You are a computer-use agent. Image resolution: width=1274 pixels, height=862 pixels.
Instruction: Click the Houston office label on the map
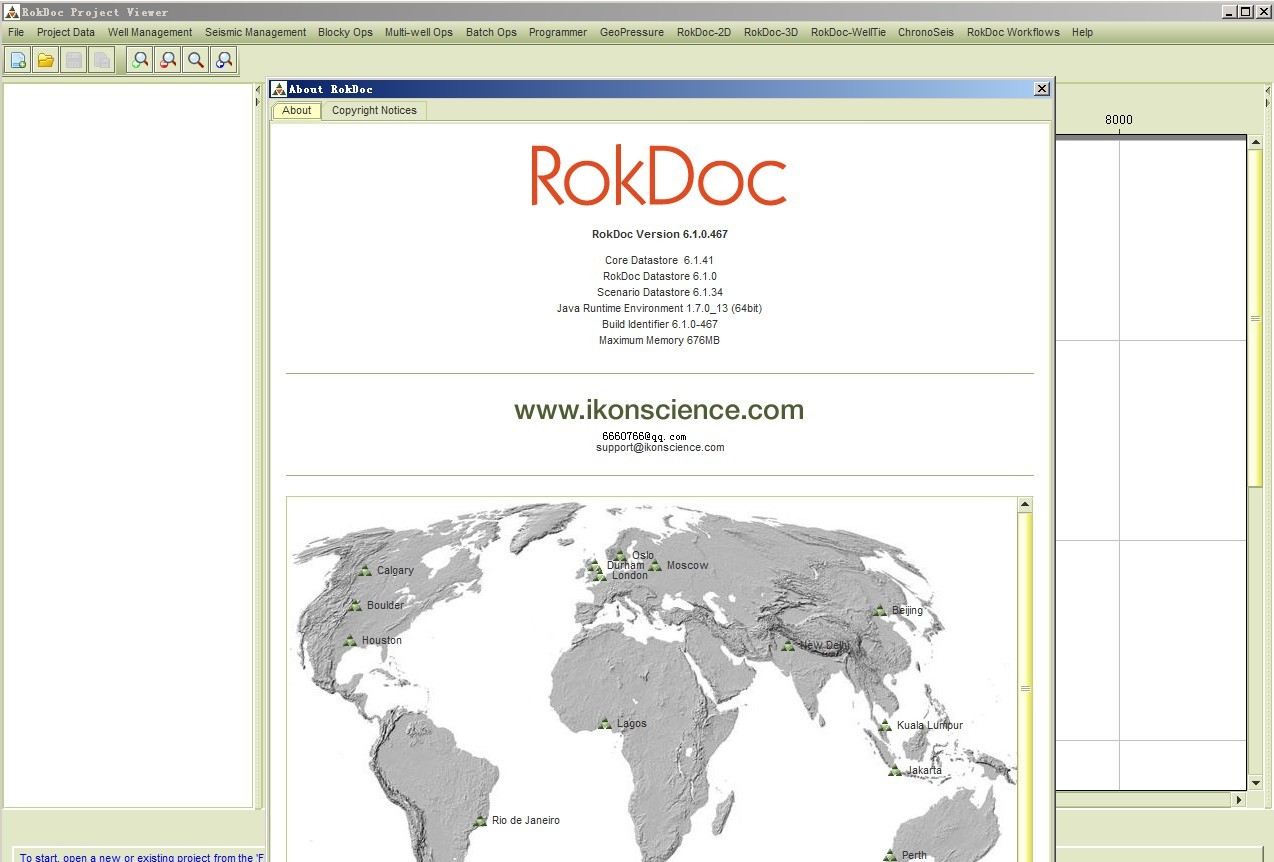[382, 641]
